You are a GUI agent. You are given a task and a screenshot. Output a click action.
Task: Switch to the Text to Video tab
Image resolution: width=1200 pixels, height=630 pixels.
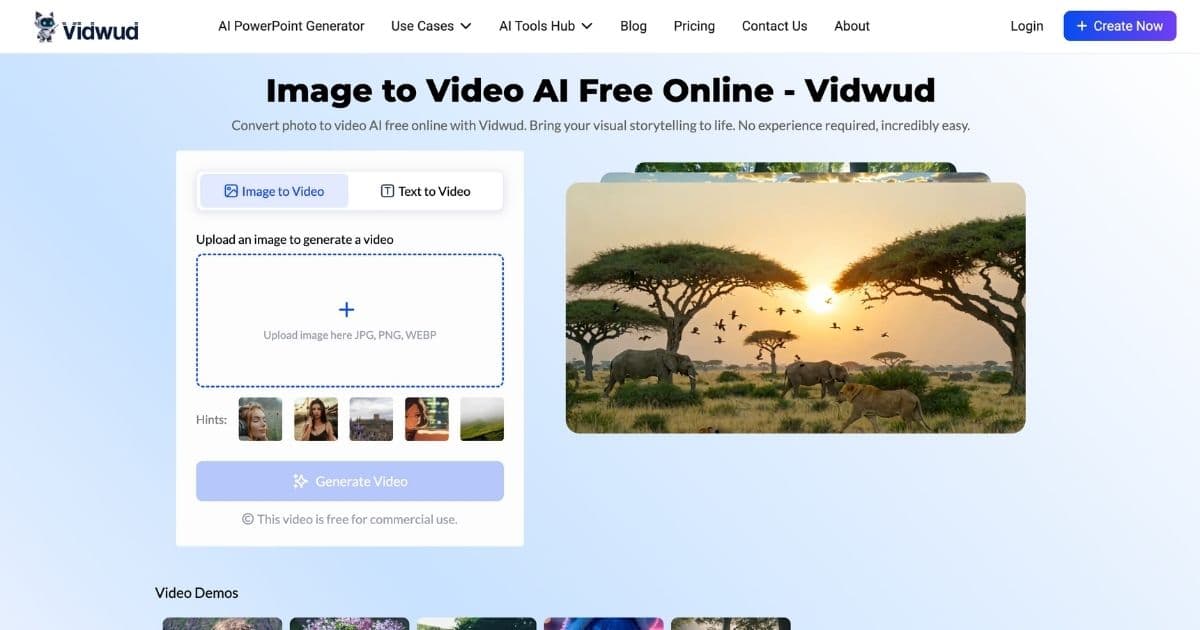click(x=425, y=191)
